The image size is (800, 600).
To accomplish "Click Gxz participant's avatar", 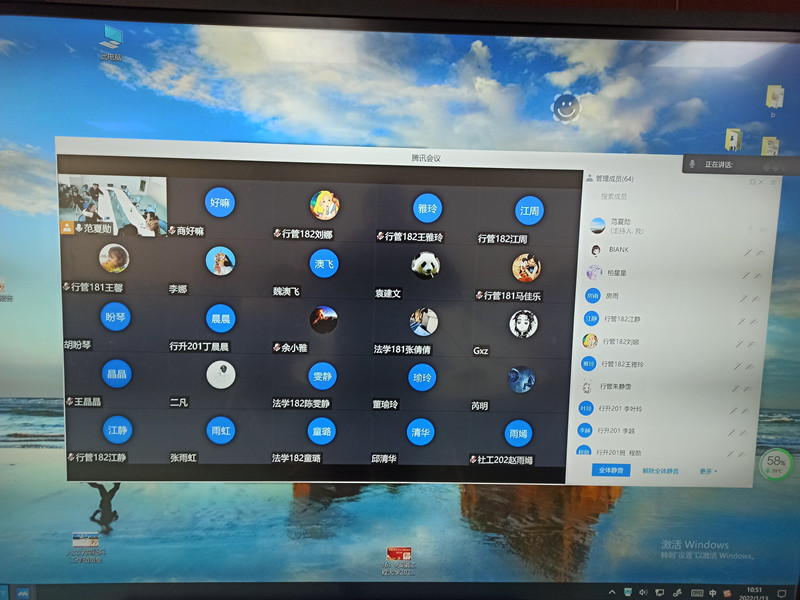I will 523,323.
